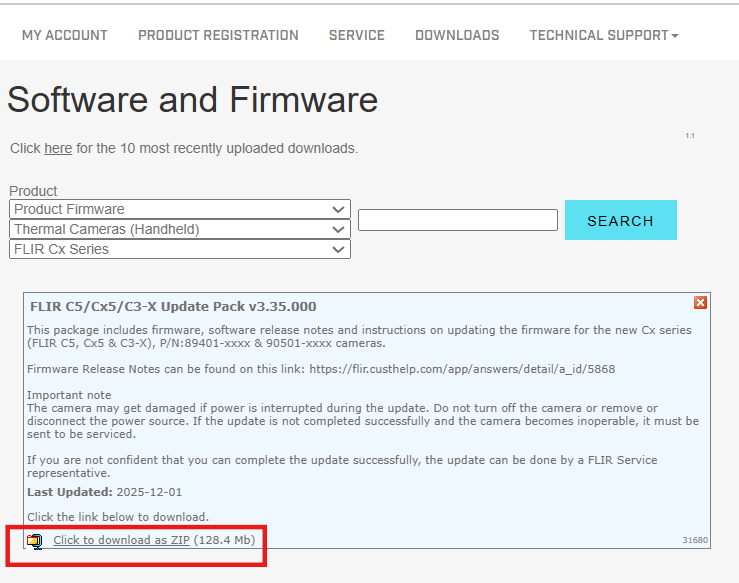Click the 'here' link for recent uploads

[58, 148]
